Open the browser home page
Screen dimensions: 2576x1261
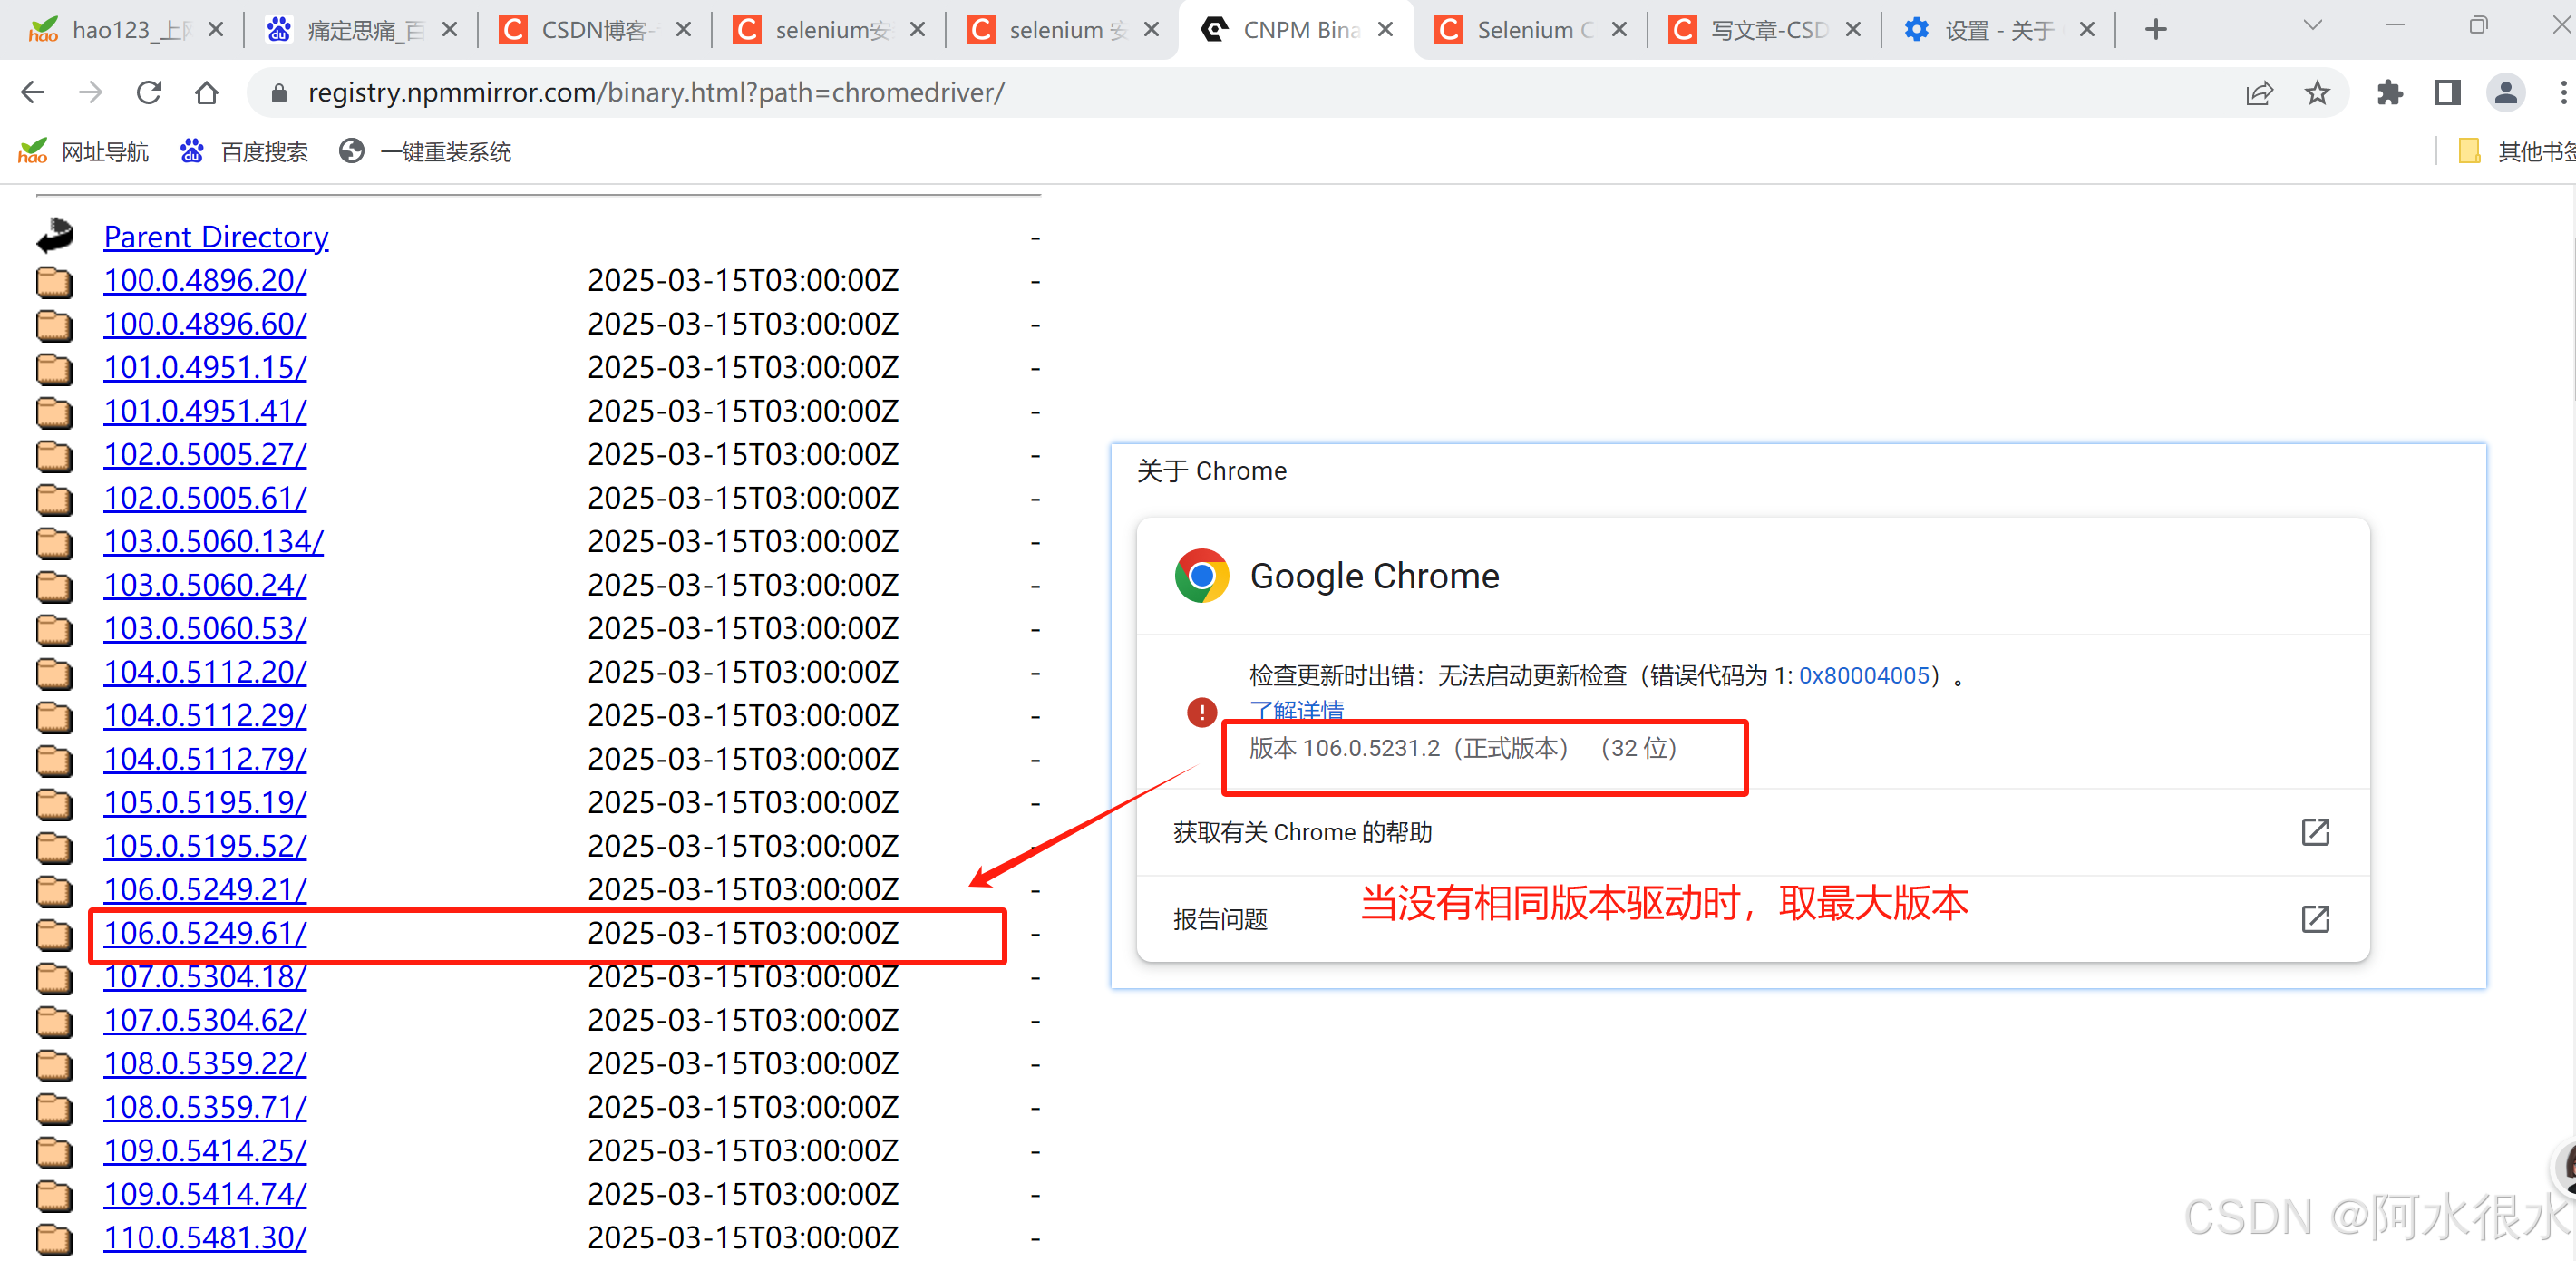click(207, 92)
